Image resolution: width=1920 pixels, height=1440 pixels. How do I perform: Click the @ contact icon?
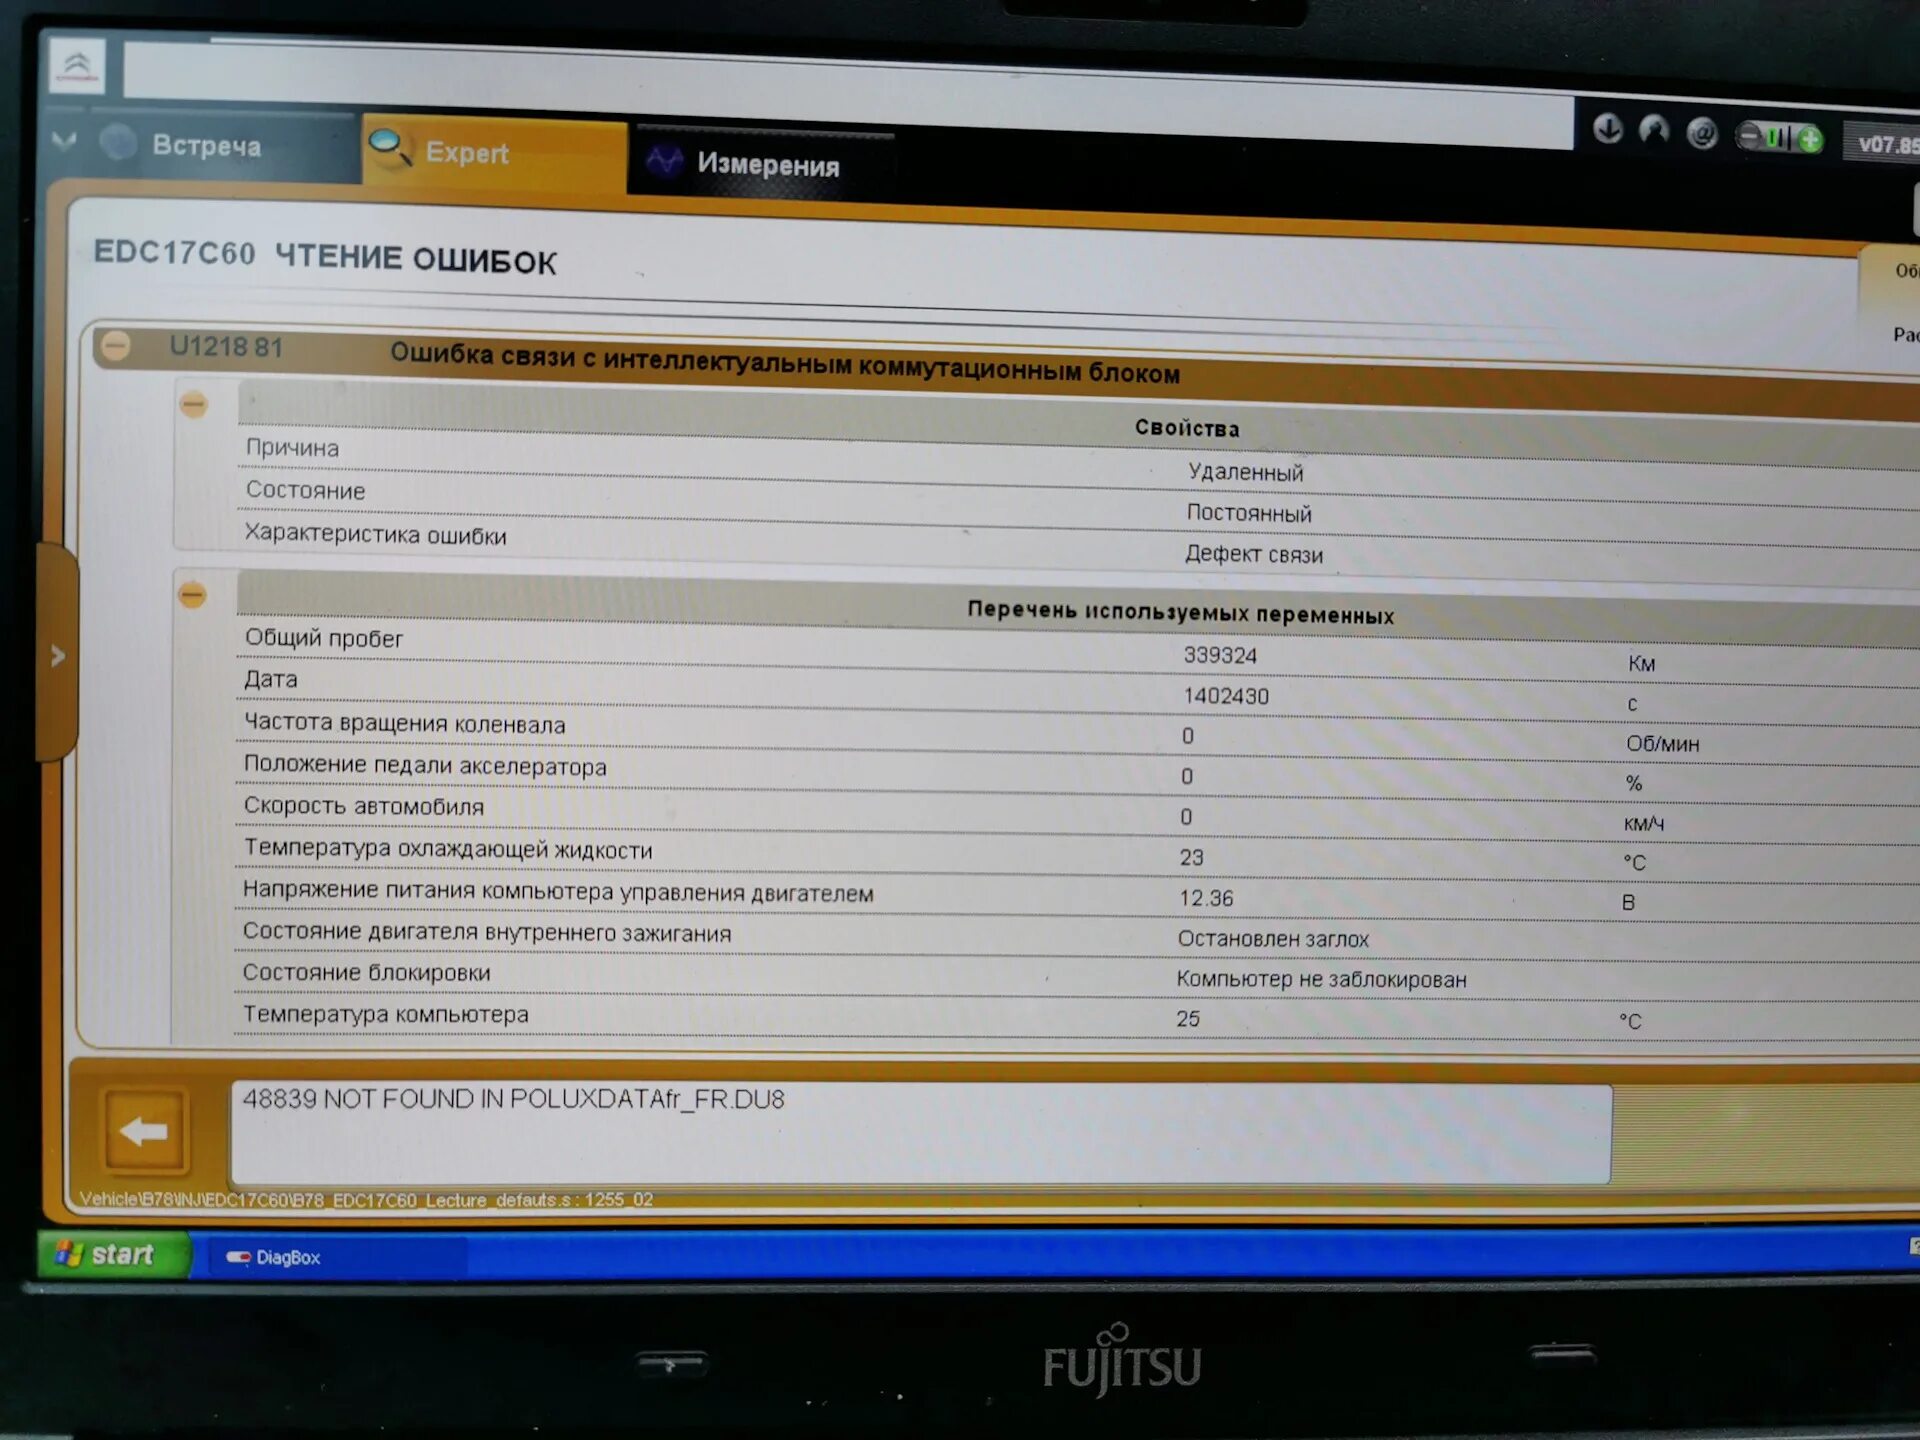pos(1701,133)
